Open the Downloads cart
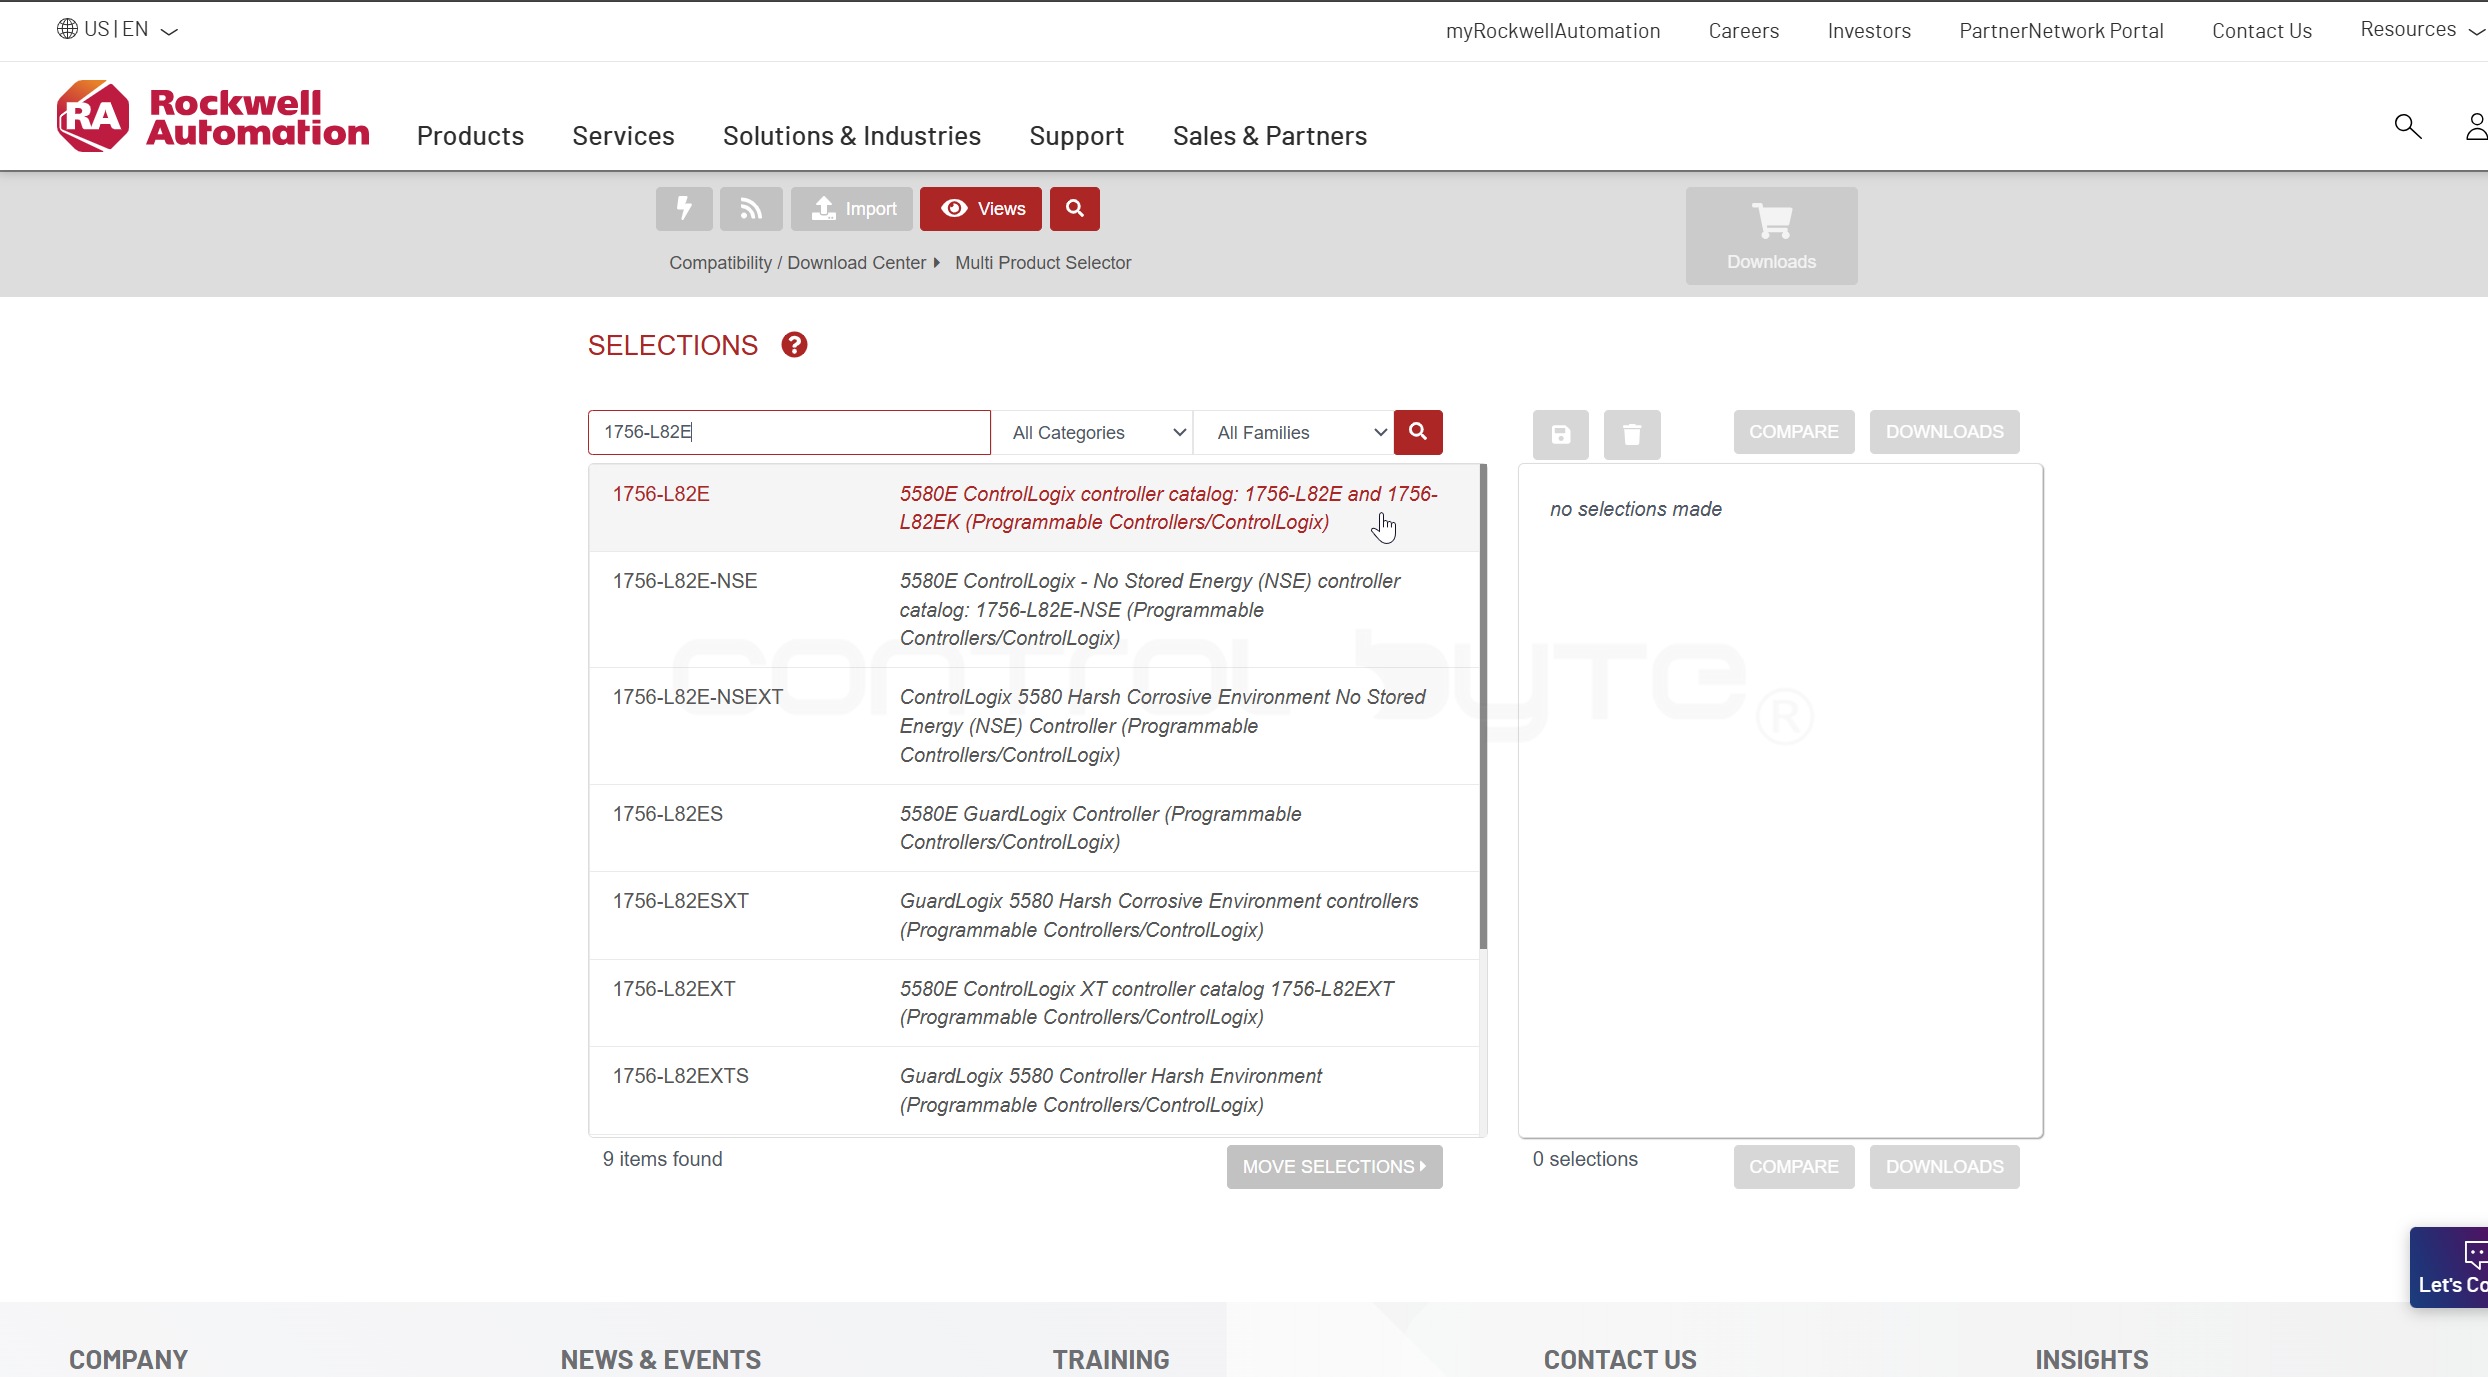 click(1772, 236)
